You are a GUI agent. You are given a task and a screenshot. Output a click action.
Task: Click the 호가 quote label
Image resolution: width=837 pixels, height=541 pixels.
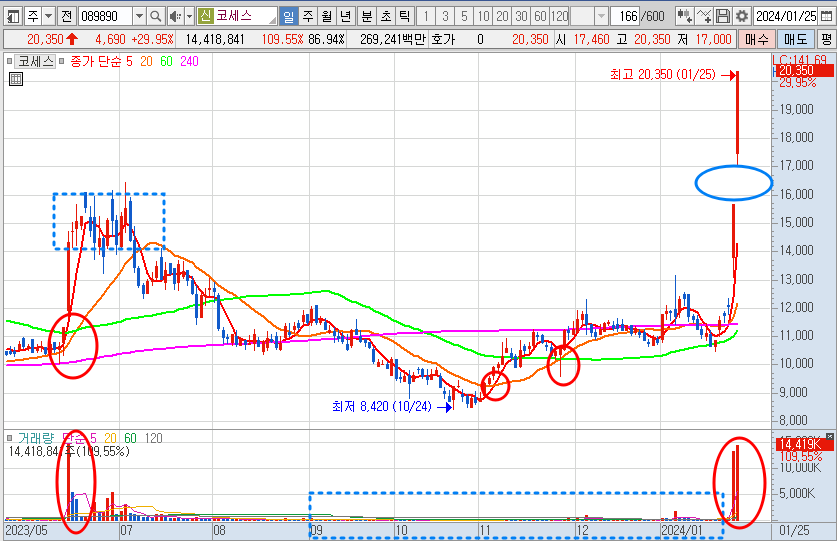pos(443,40)
